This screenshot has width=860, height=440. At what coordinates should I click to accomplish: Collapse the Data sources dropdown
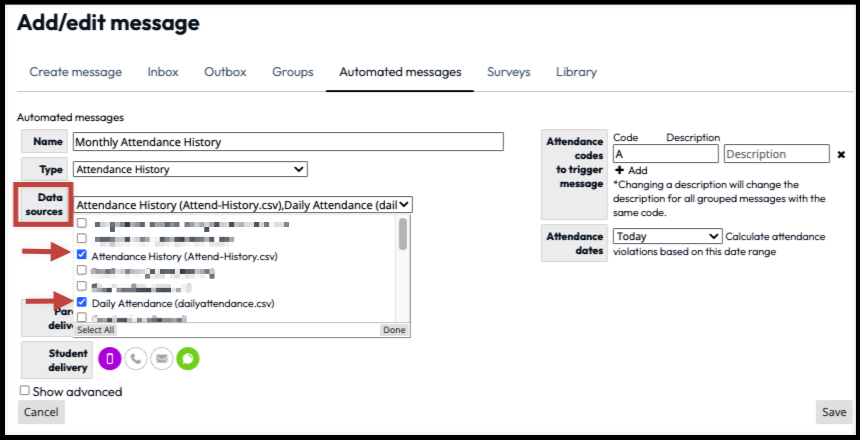pyautogui.click(x=243, y=205)
